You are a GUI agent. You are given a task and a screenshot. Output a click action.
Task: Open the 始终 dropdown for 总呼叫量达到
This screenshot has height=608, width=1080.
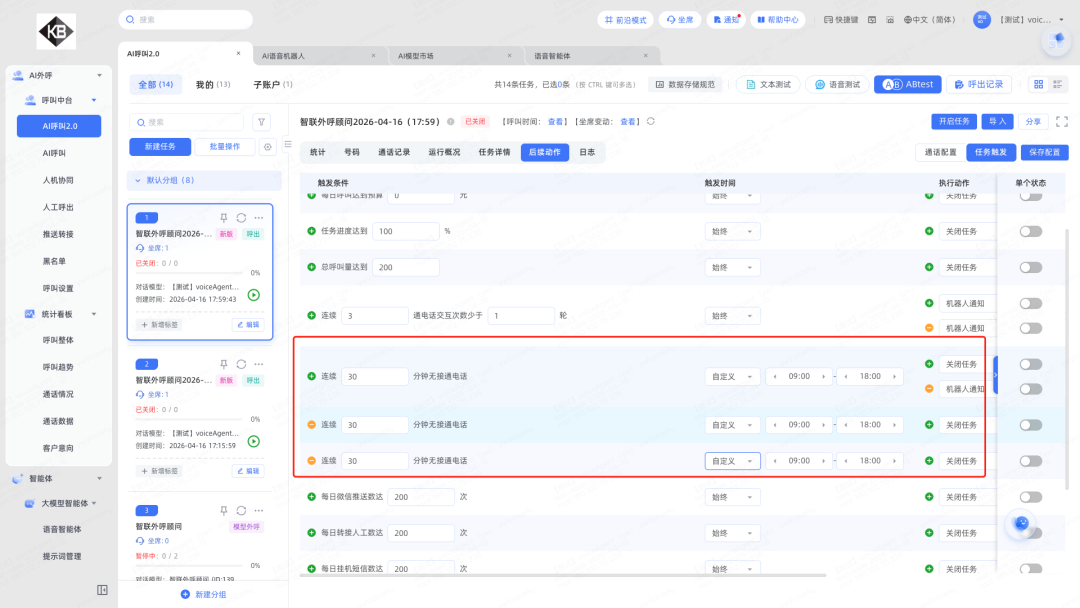click(733, 267)
